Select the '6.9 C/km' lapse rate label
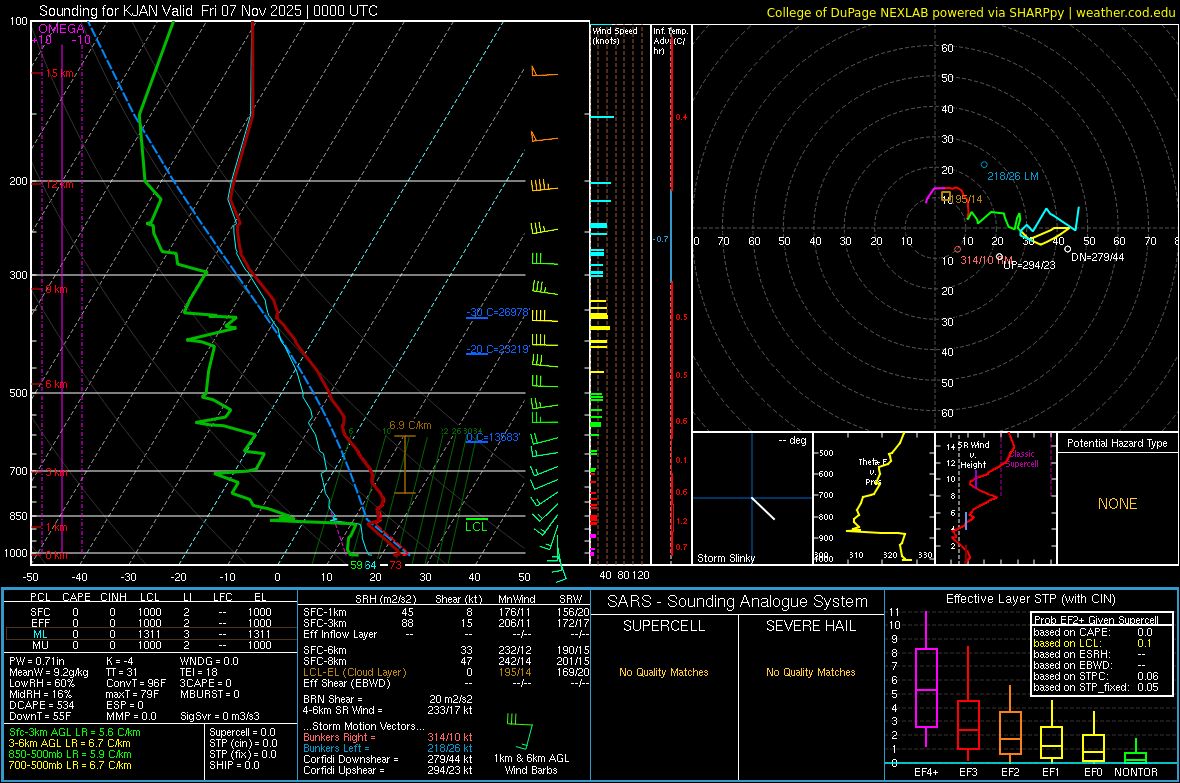This screenshot has height=783, width=1180. pos(410,425)
